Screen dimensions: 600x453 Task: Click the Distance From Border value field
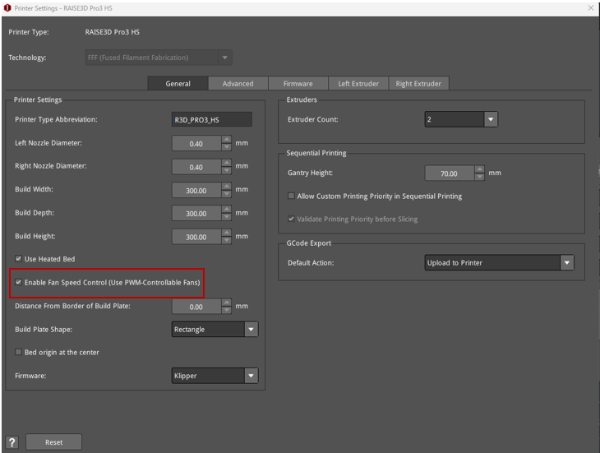[196, 307]
